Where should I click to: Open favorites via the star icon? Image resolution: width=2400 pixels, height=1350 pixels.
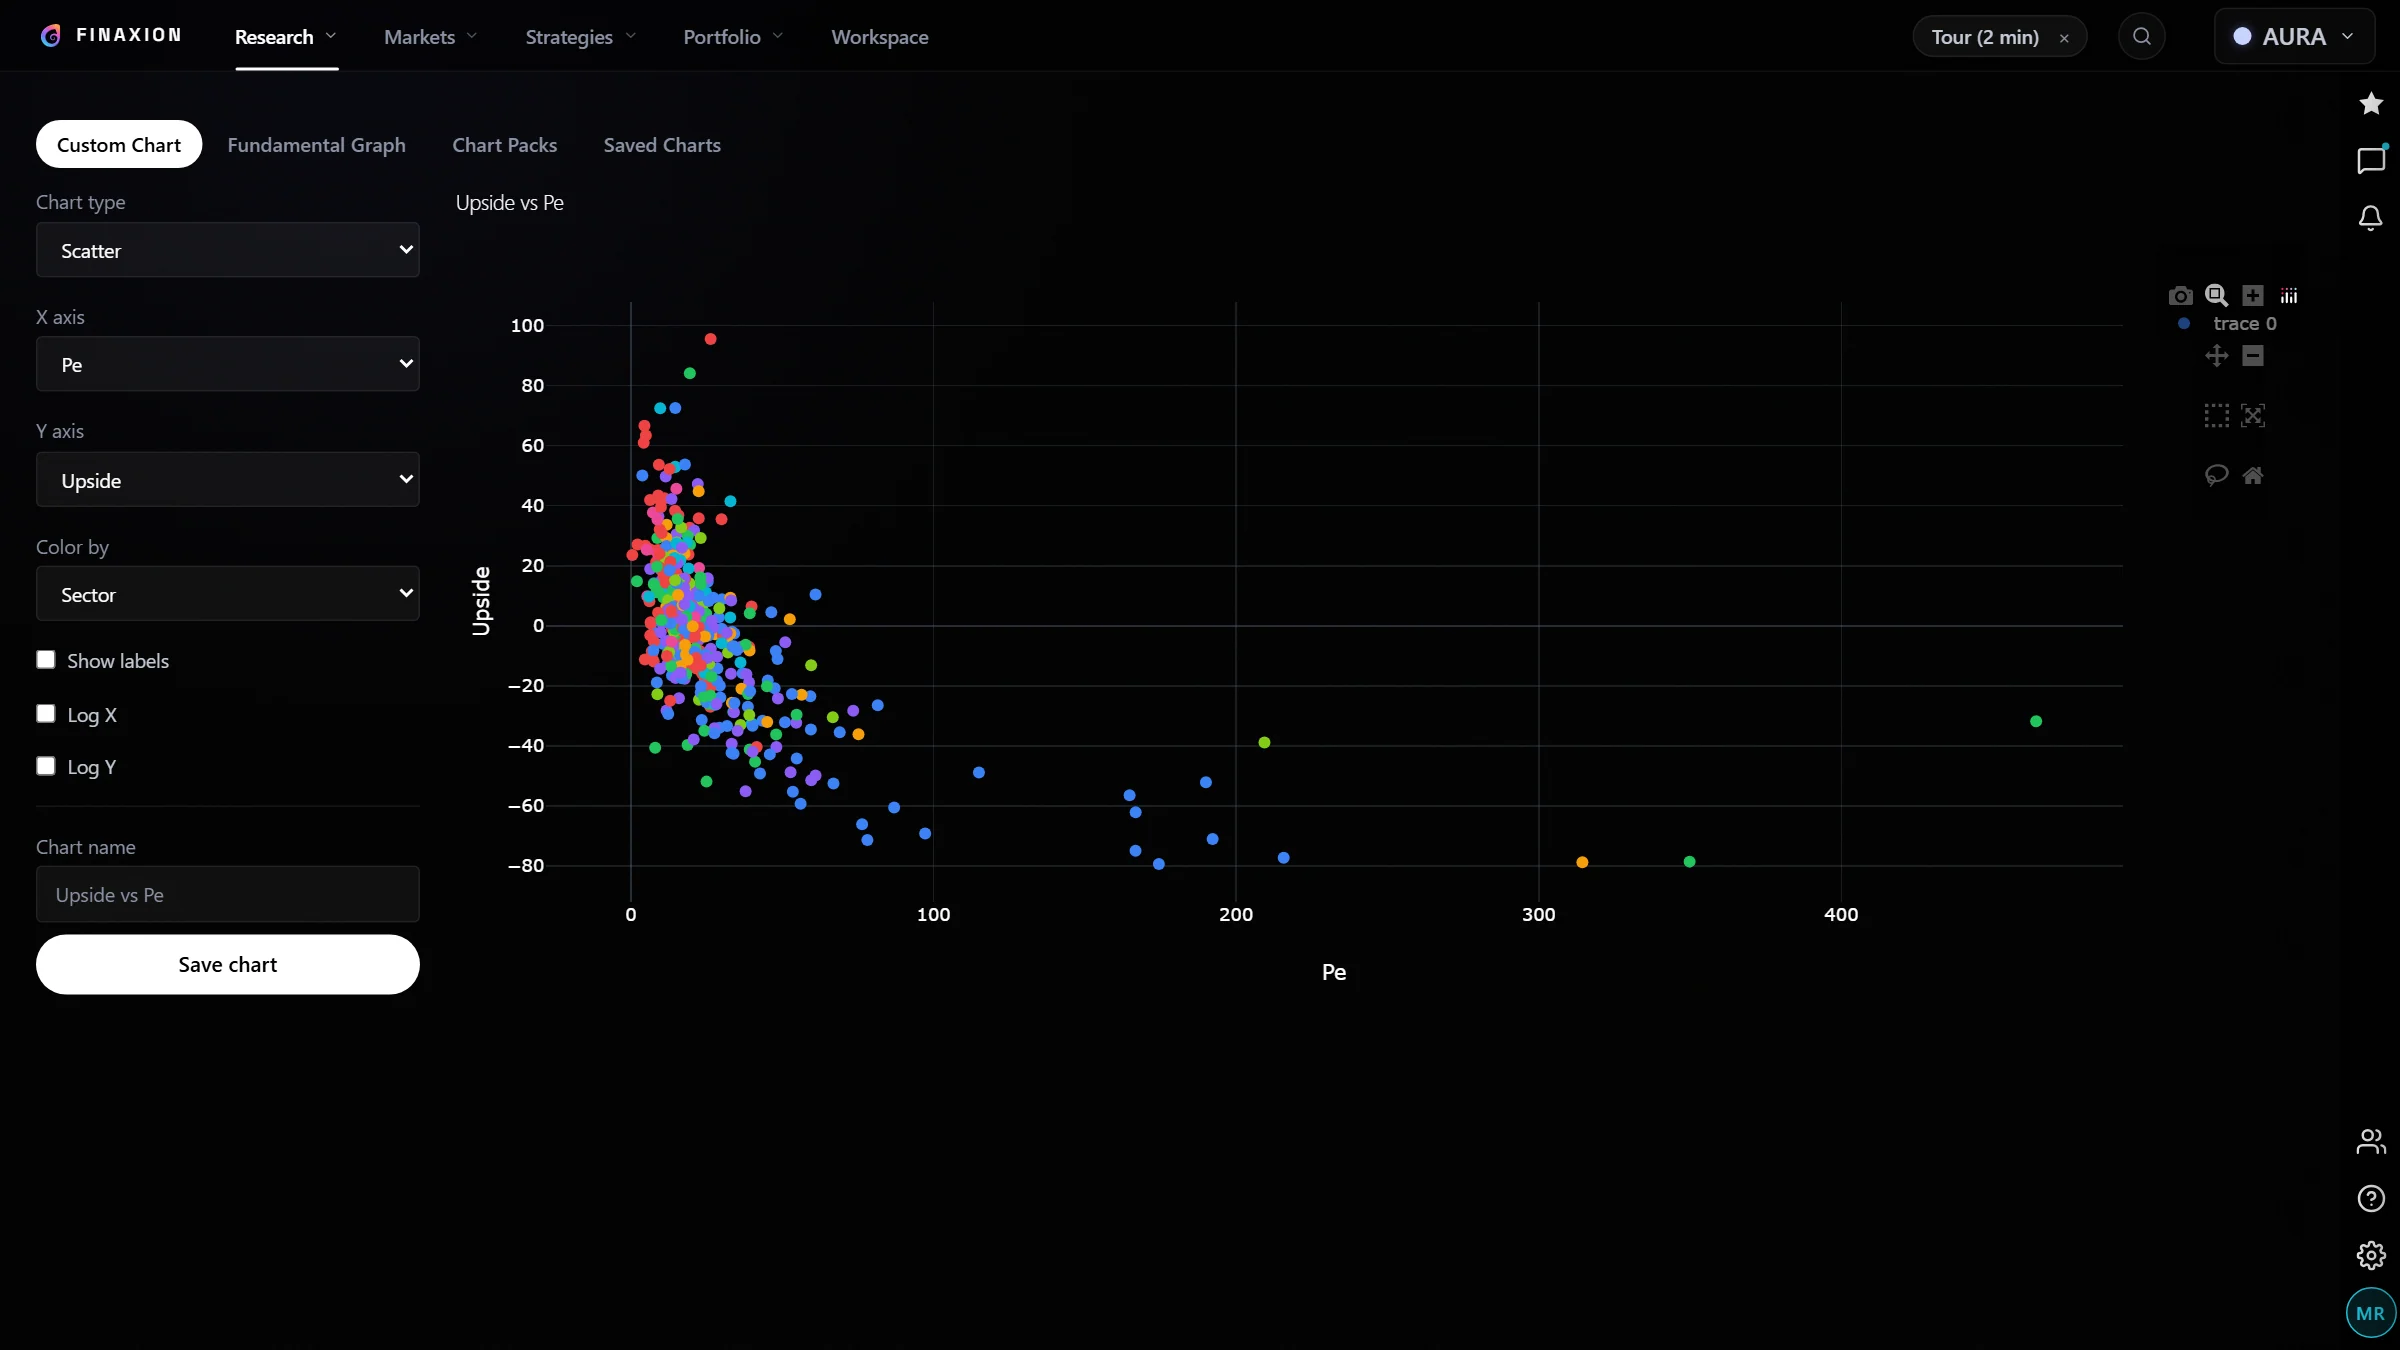pyautogui.click(x=2370, y=103)
